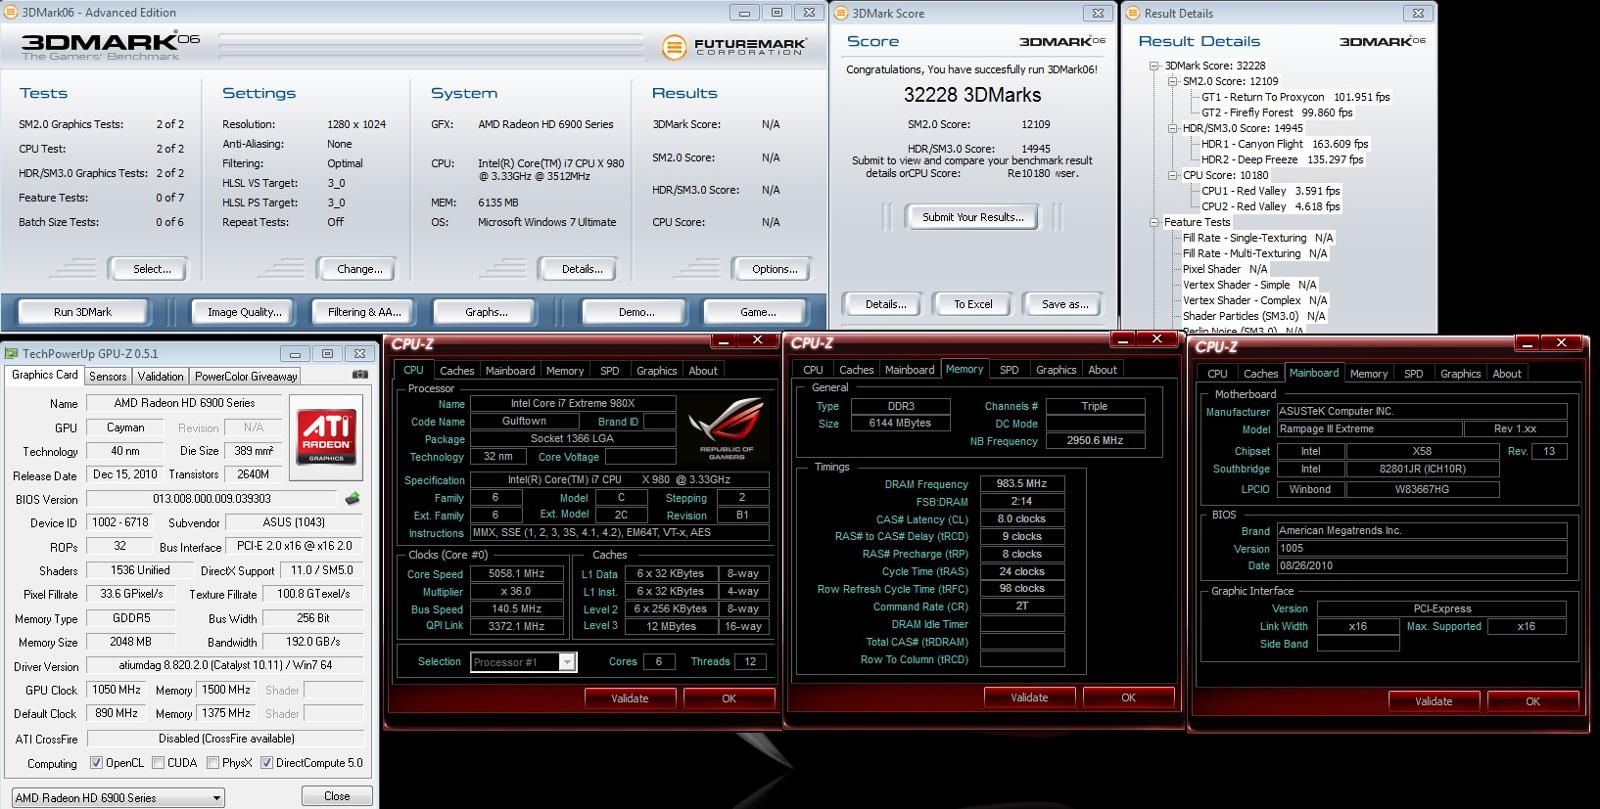Click the Graphs... button

tap(486, 312)
